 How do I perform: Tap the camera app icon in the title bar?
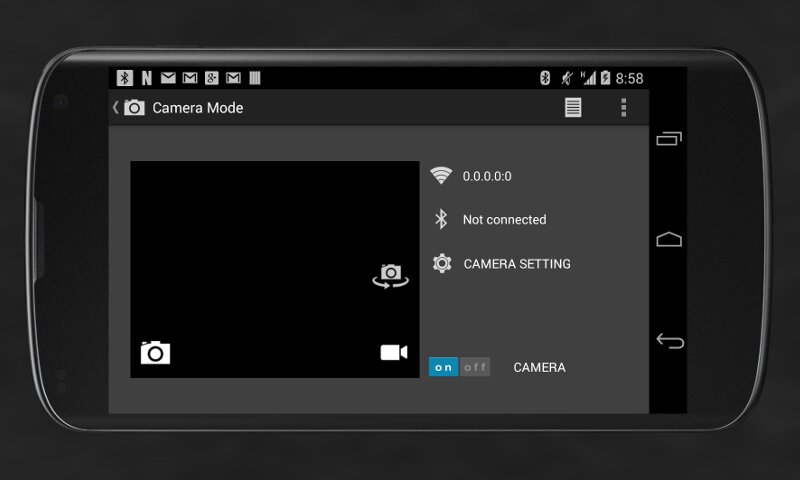(x=134, y=108)
